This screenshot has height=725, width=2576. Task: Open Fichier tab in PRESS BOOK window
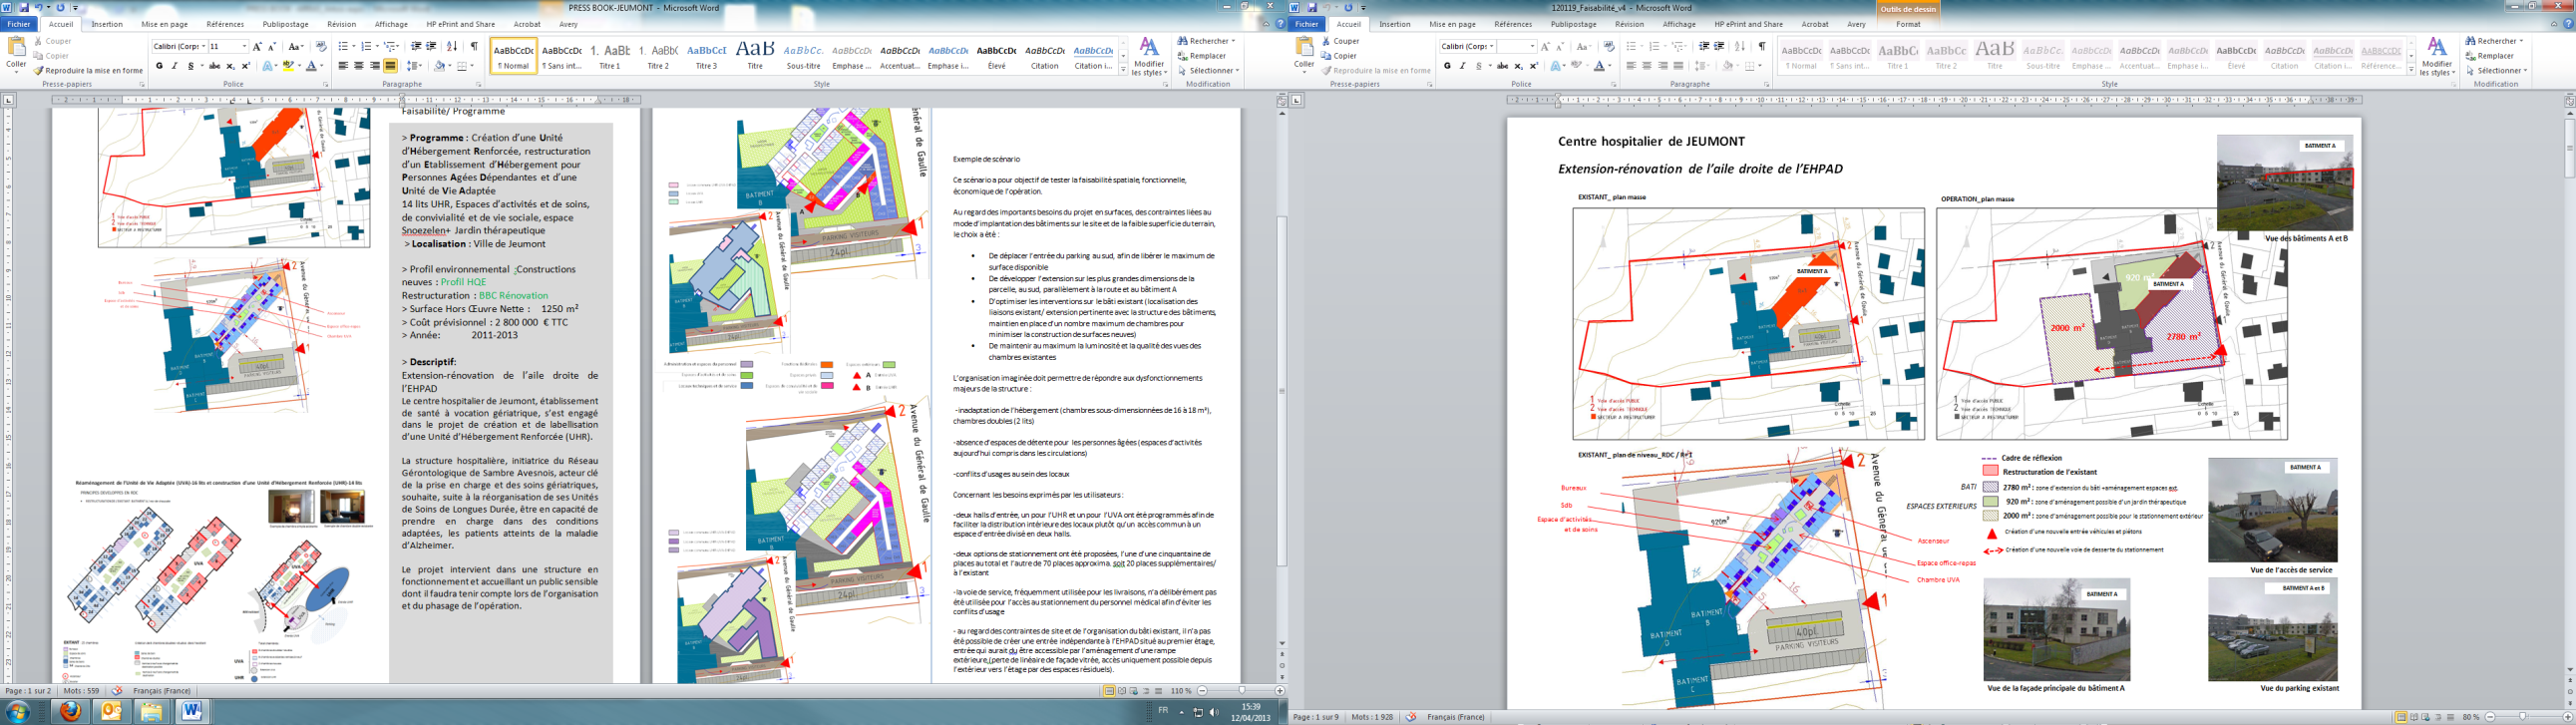coord(19,24)
